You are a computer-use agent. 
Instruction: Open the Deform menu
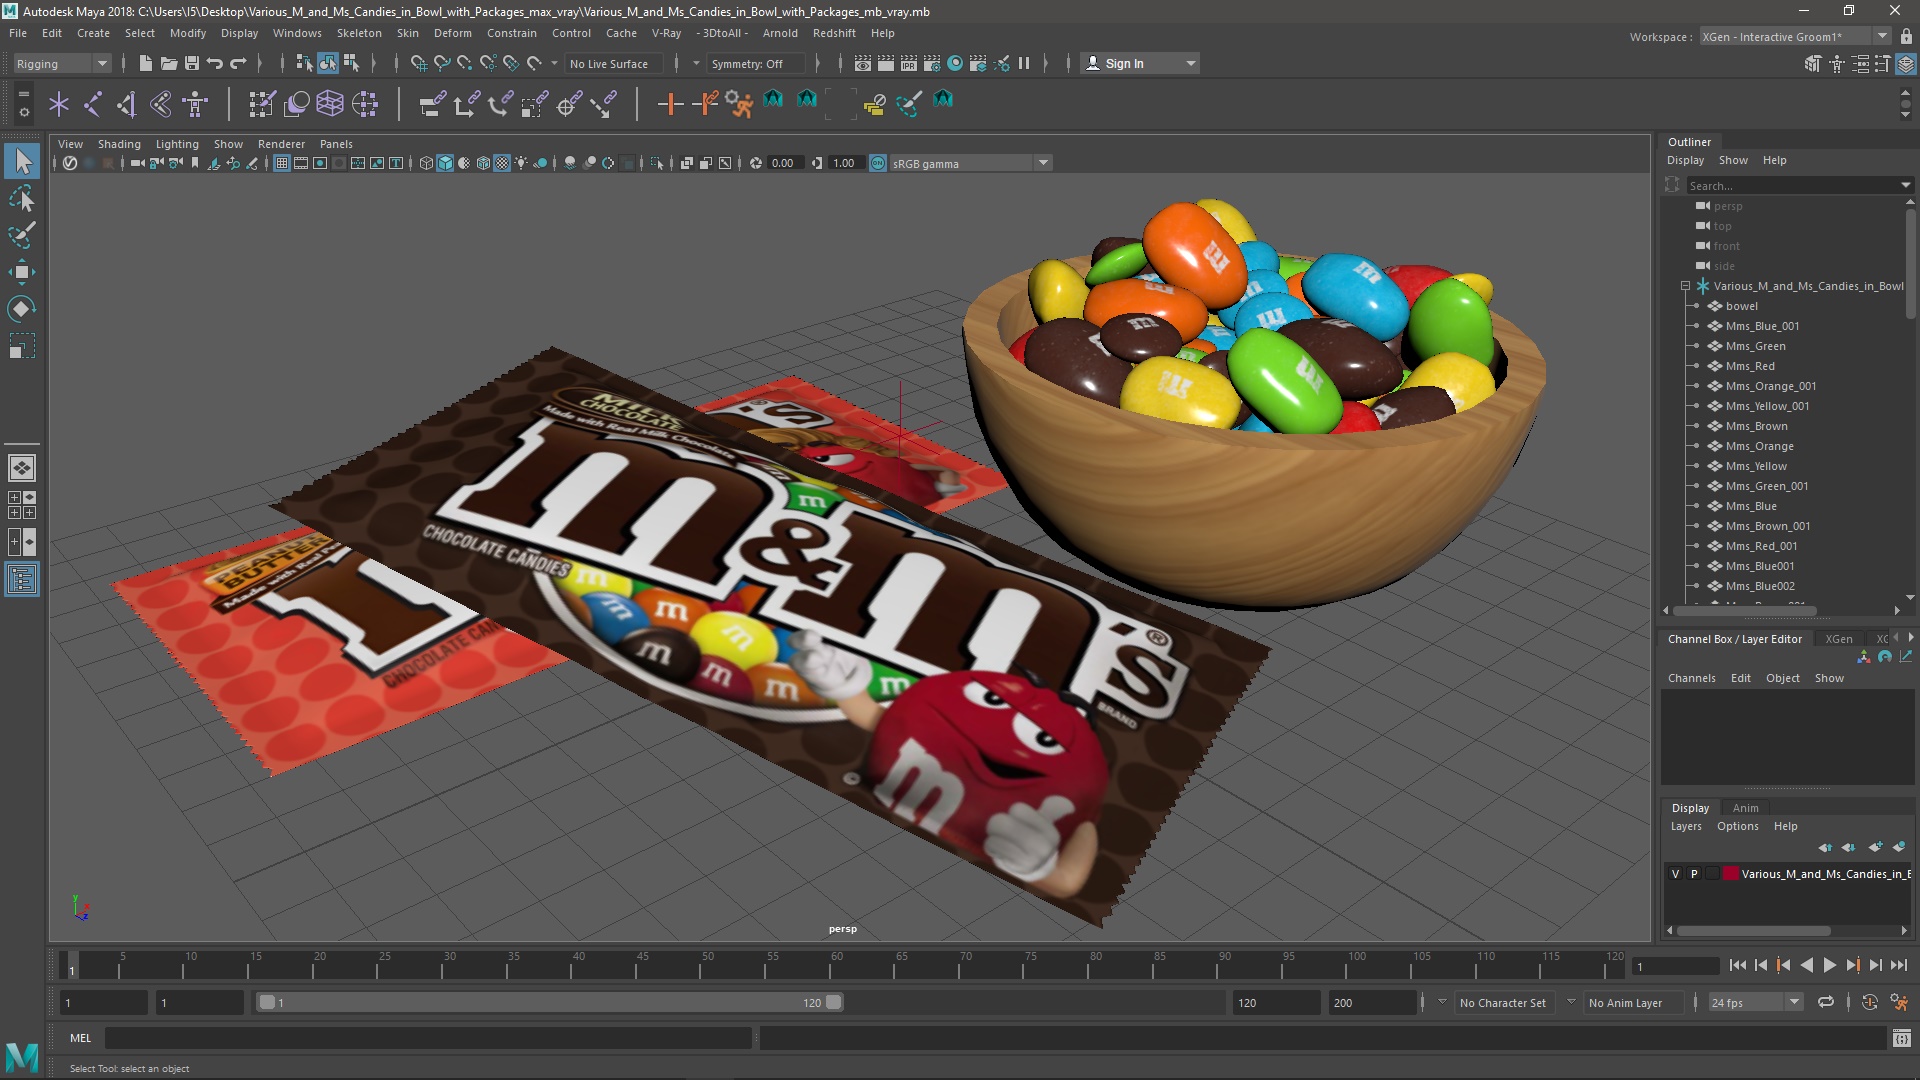452,33
